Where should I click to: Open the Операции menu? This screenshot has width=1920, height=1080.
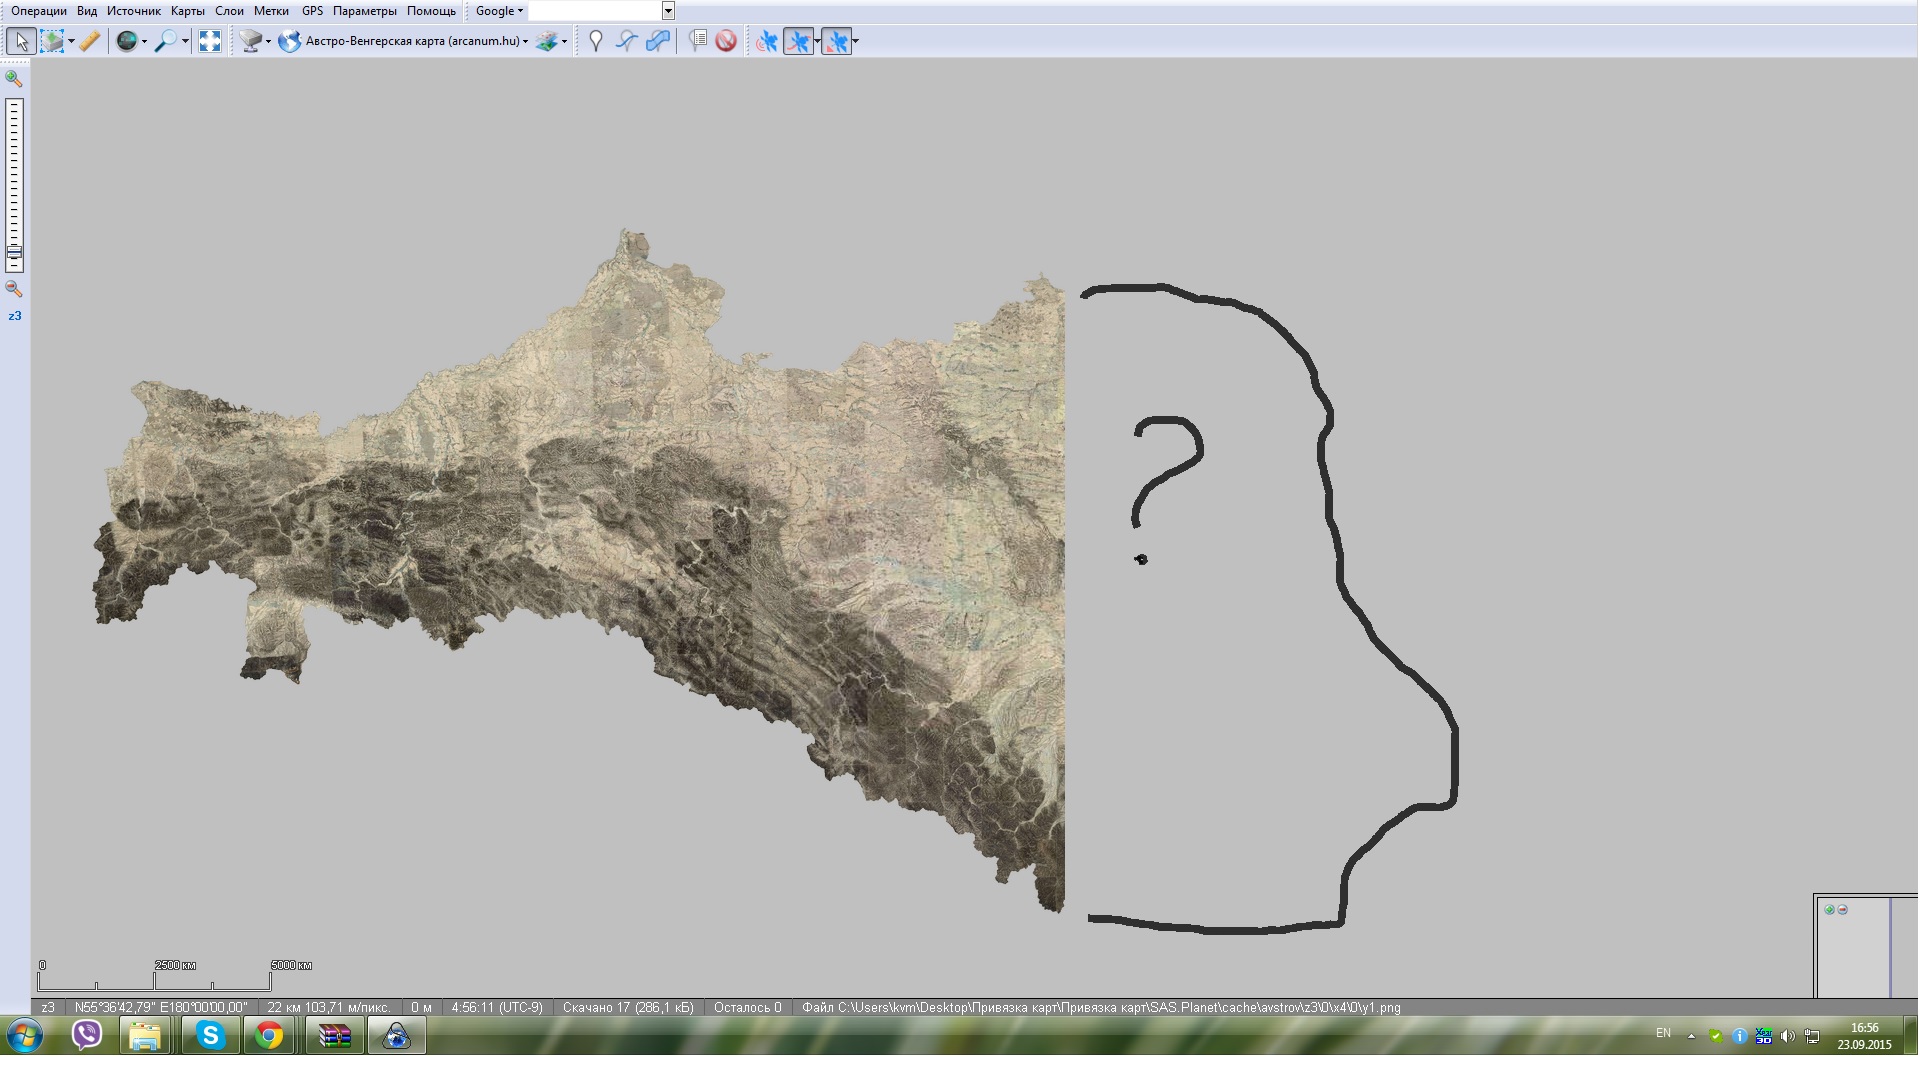tap(38, 11)
